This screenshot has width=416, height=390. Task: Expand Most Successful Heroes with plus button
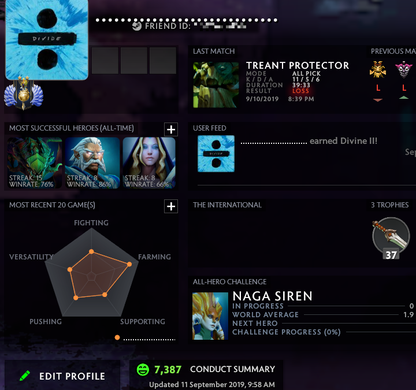click(171, 129)
